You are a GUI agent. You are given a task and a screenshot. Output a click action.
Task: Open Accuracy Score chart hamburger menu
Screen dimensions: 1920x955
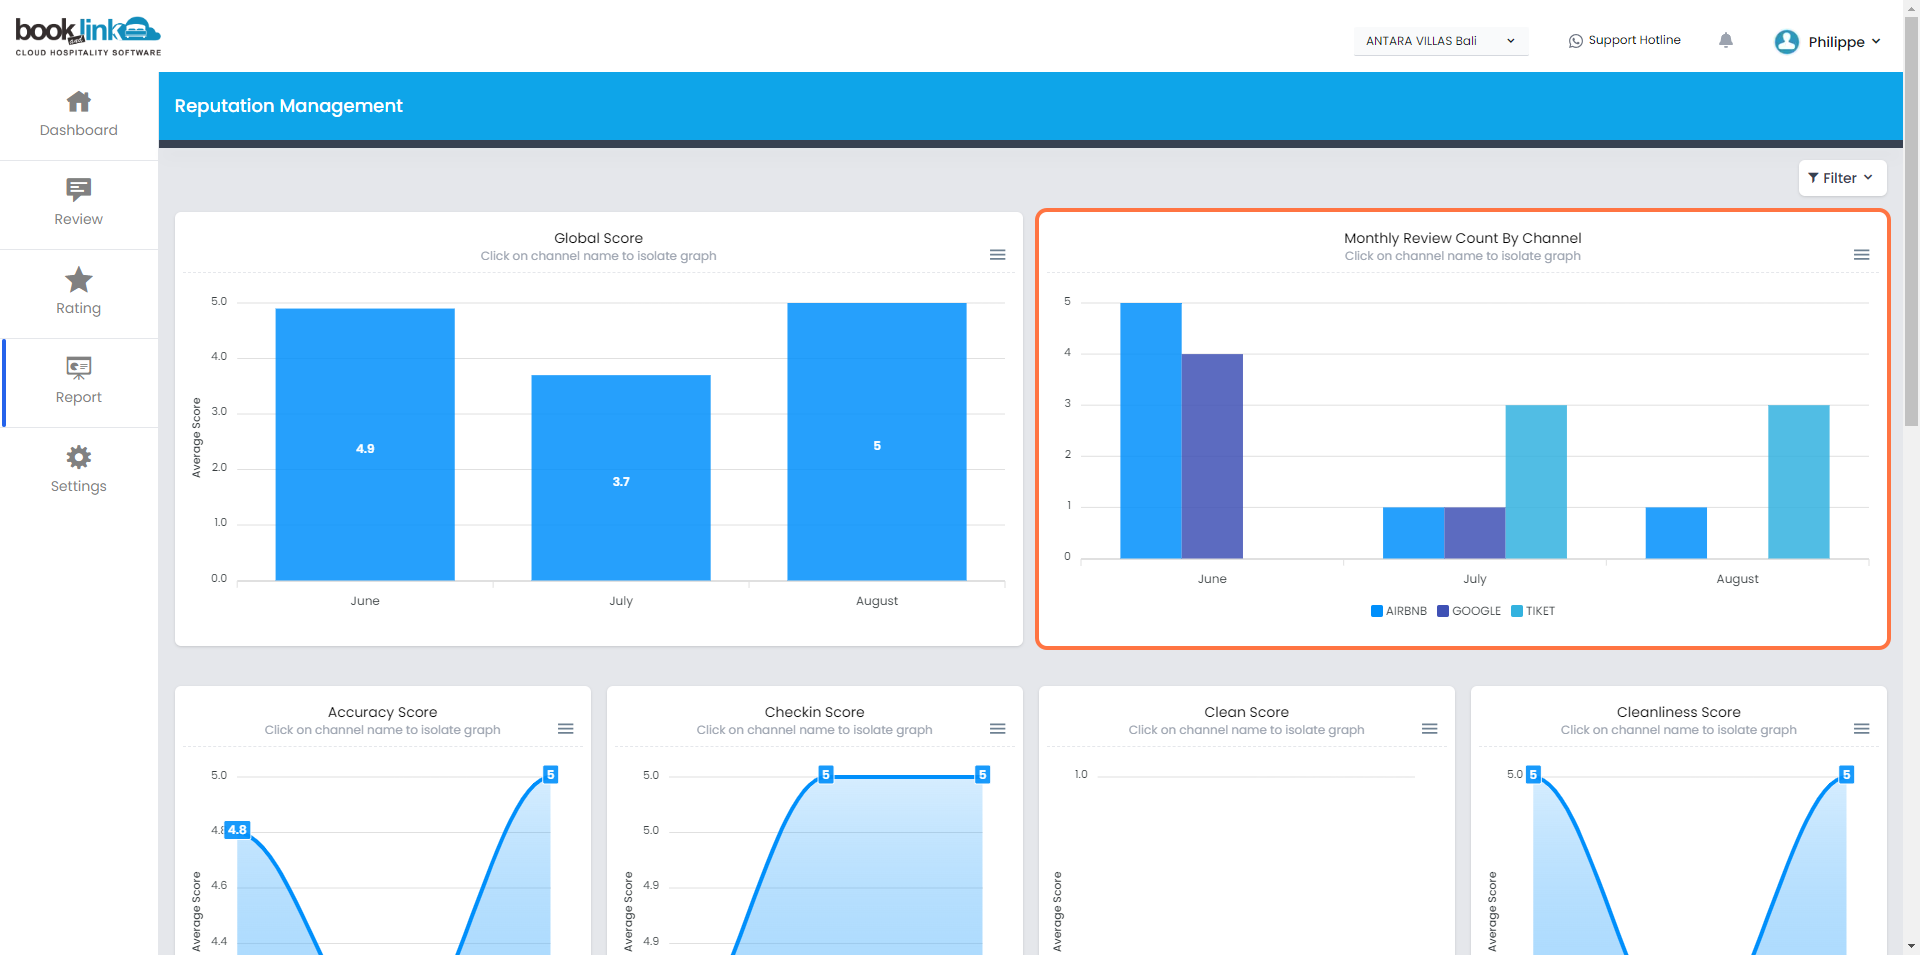coord(566,729)
